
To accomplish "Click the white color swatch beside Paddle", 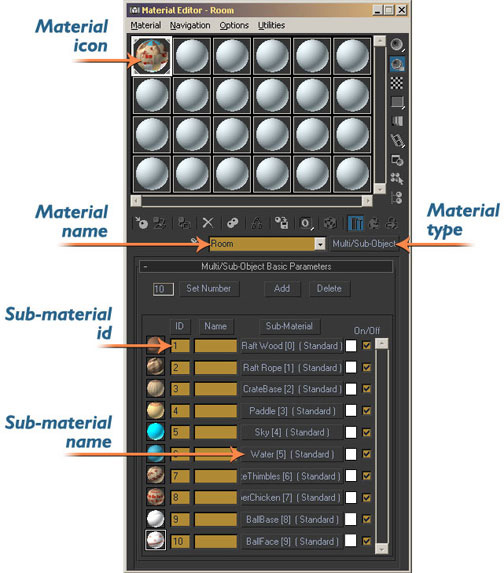I will tap(350, 410).
